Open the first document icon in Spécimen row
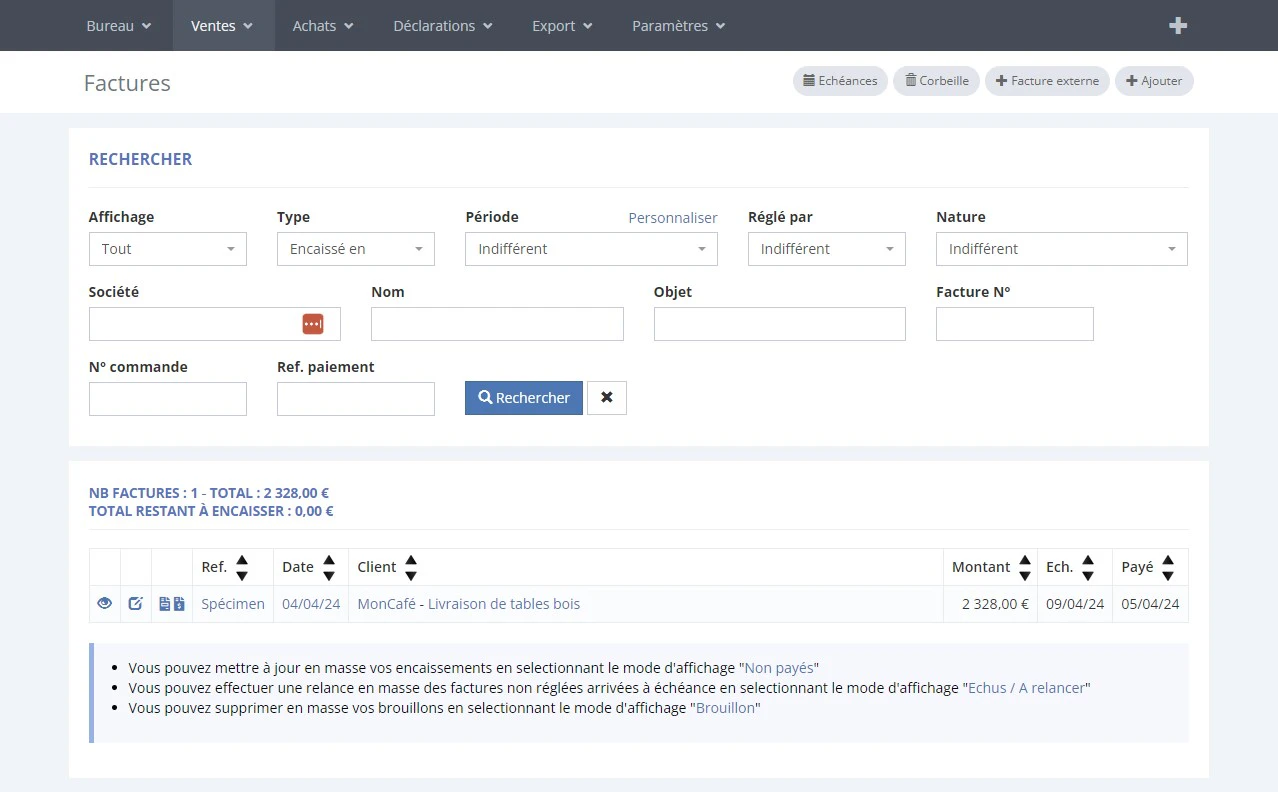The width and height of the screenshot is (1278, 792). point(165,604)
